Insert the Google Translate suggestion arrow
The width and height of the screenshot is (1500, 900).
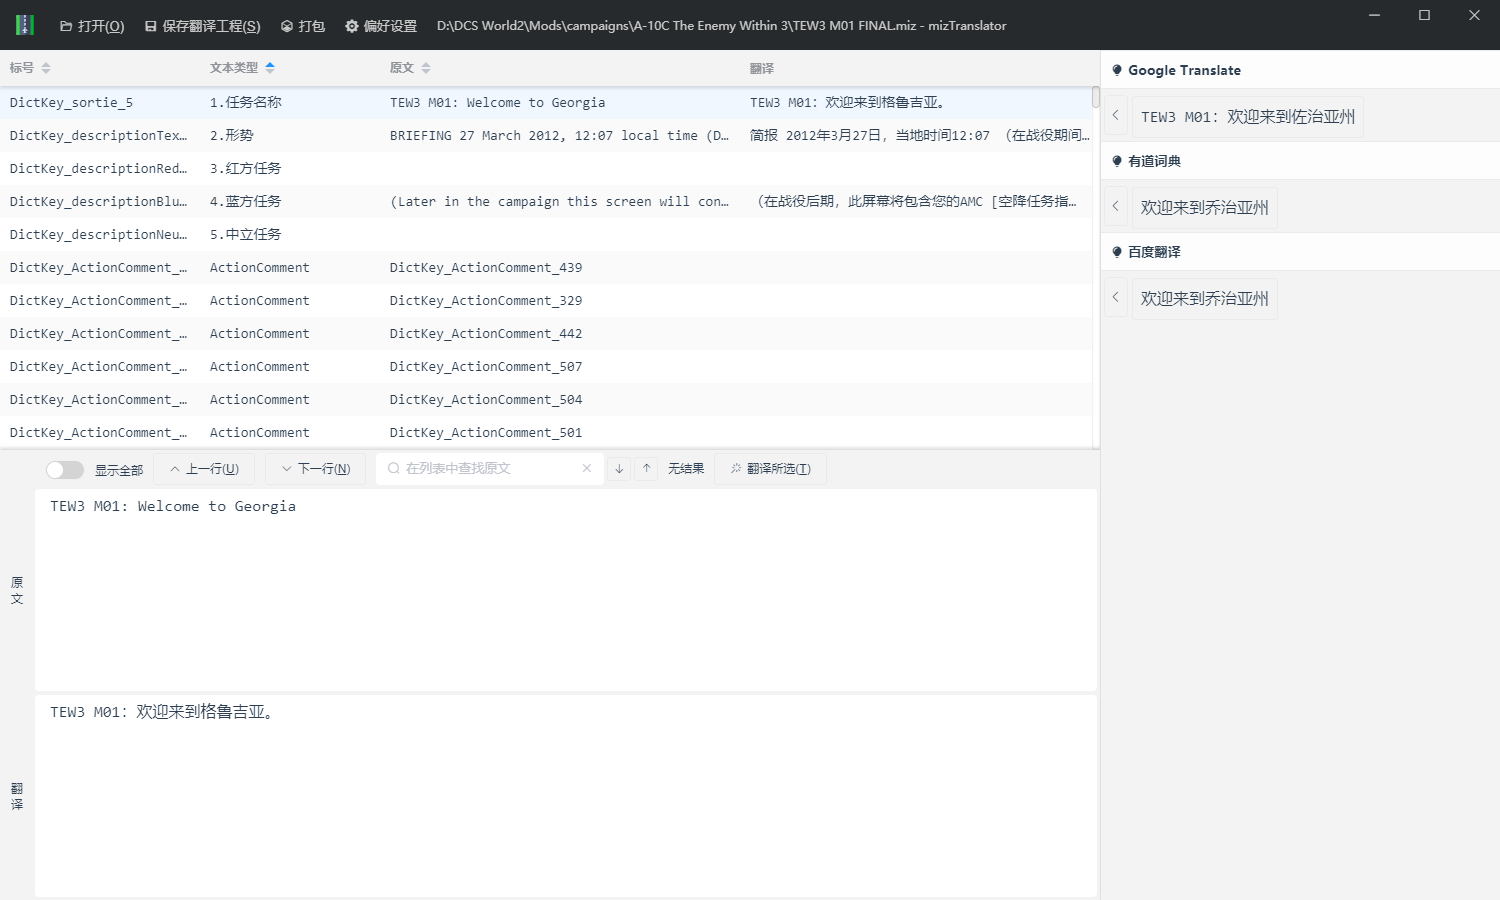point(1116,116)
